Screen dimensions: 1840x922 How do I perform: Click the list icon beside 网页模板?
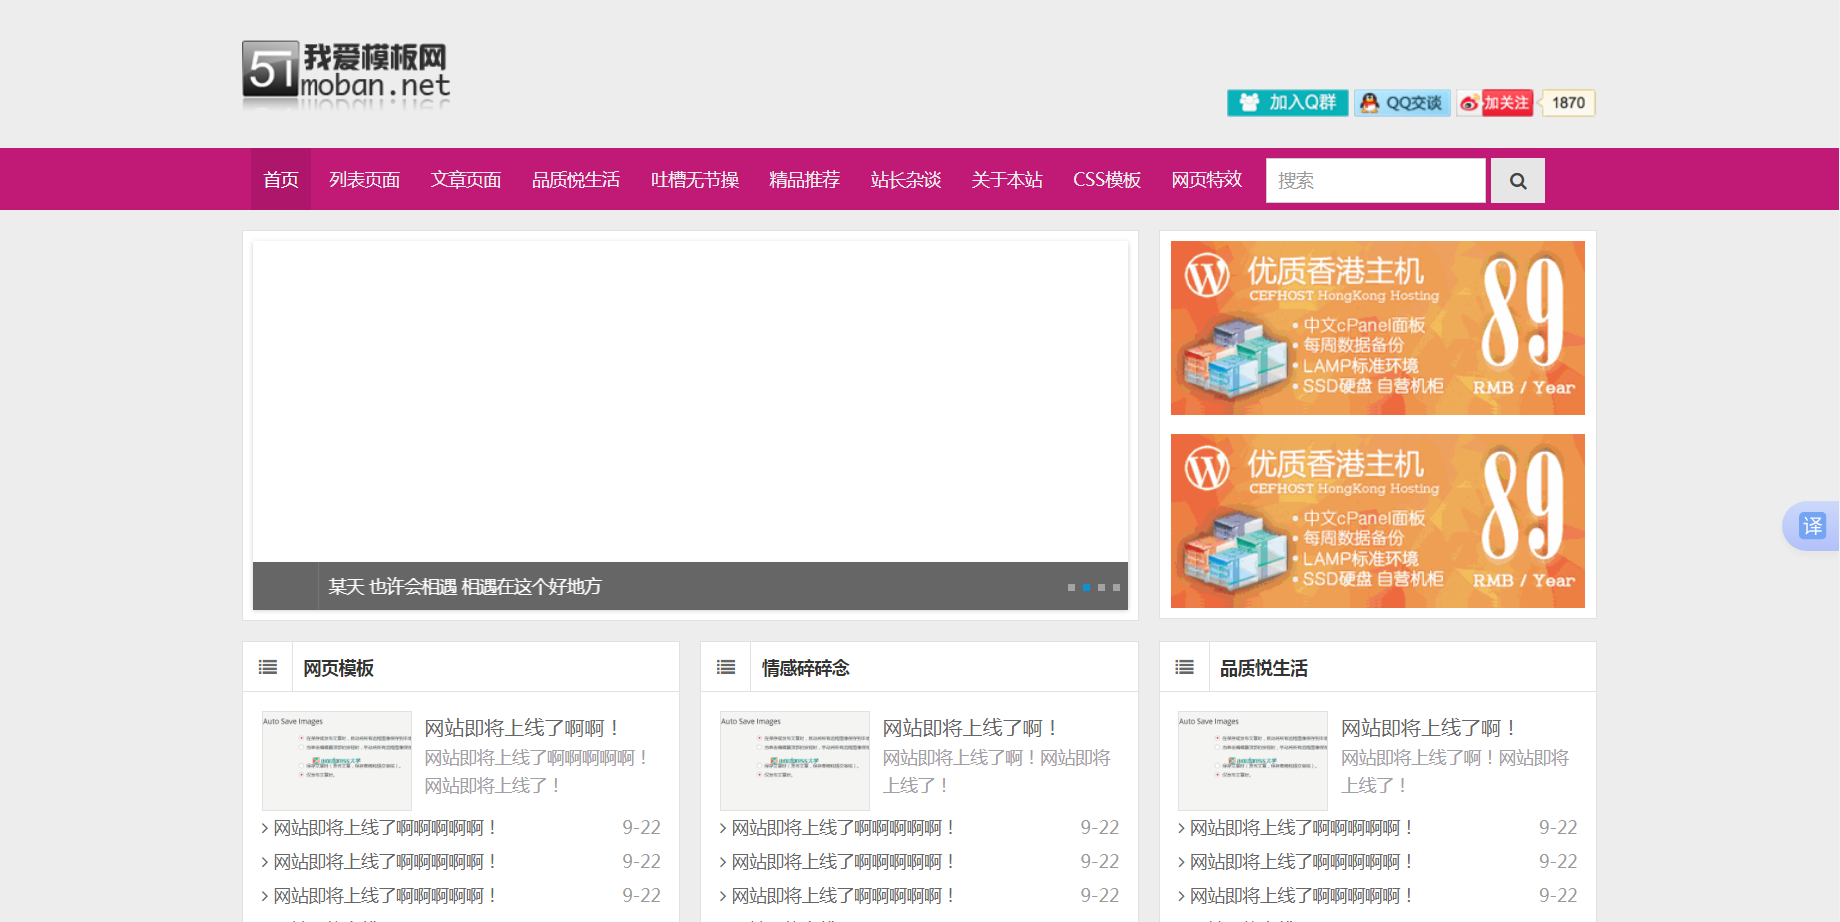(x=268, y=667)
